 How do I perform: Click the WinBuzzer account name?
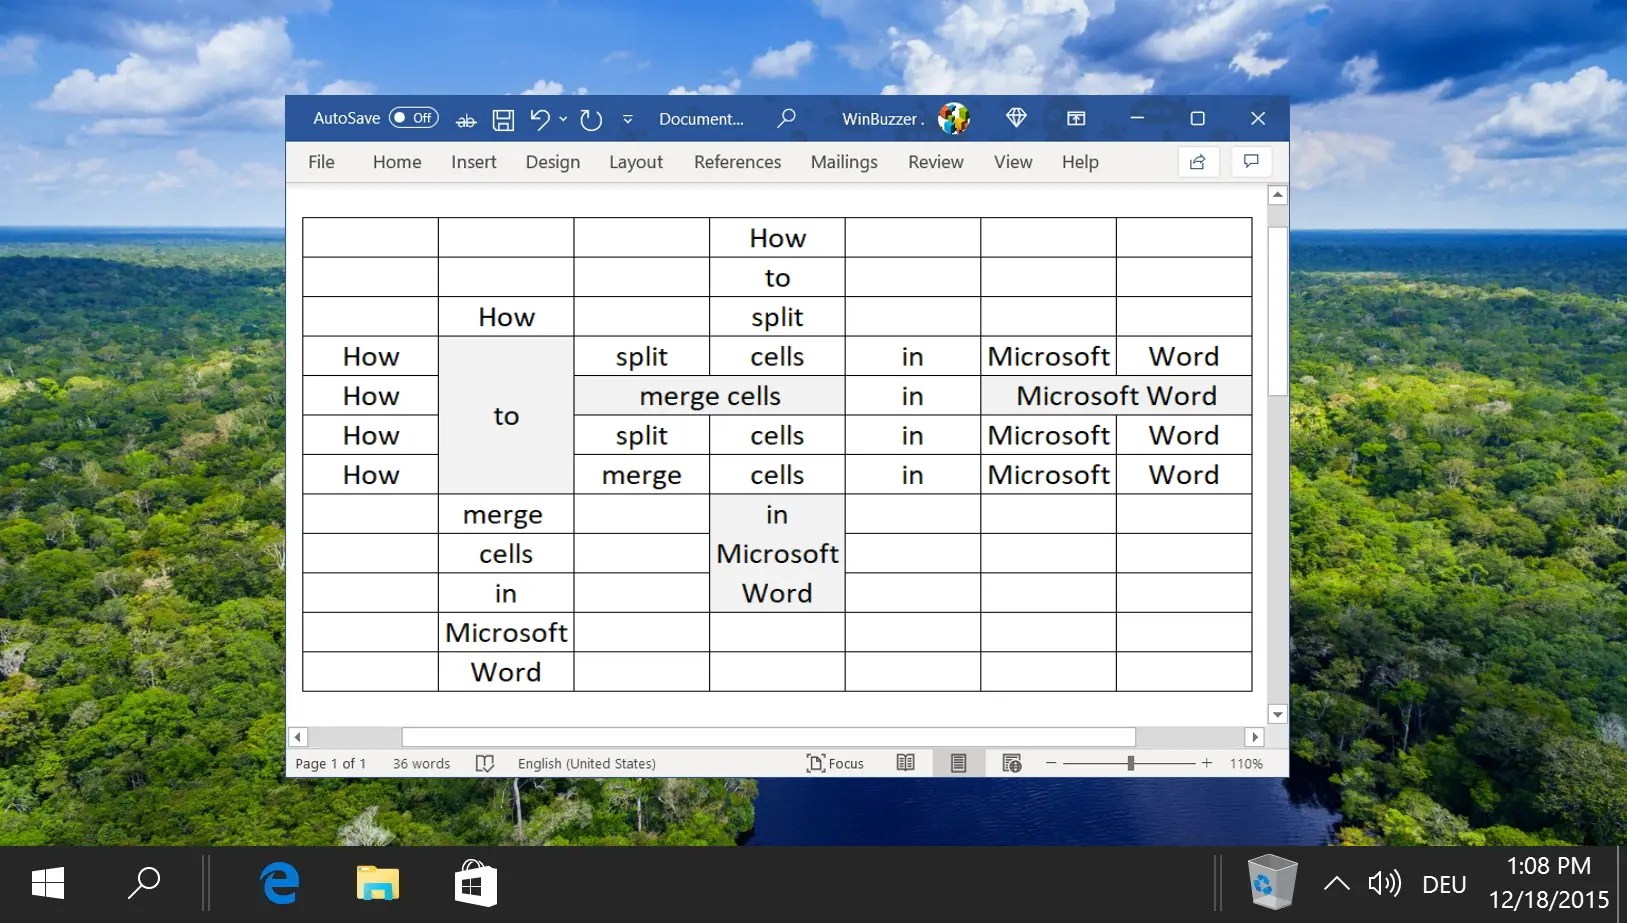click(x=883, y=118)
